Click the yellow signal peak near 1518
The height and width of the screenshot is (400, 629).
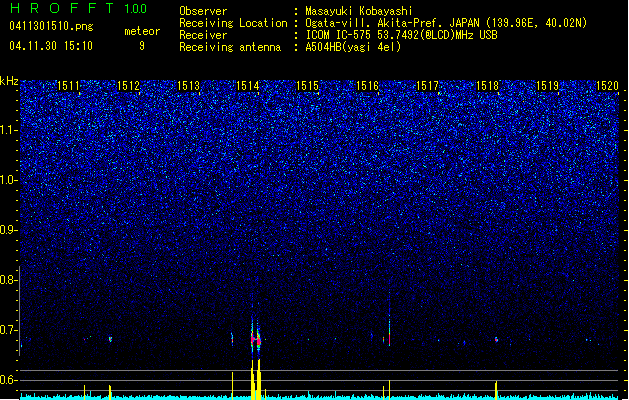pyautogui.click(x=496, y=390)
